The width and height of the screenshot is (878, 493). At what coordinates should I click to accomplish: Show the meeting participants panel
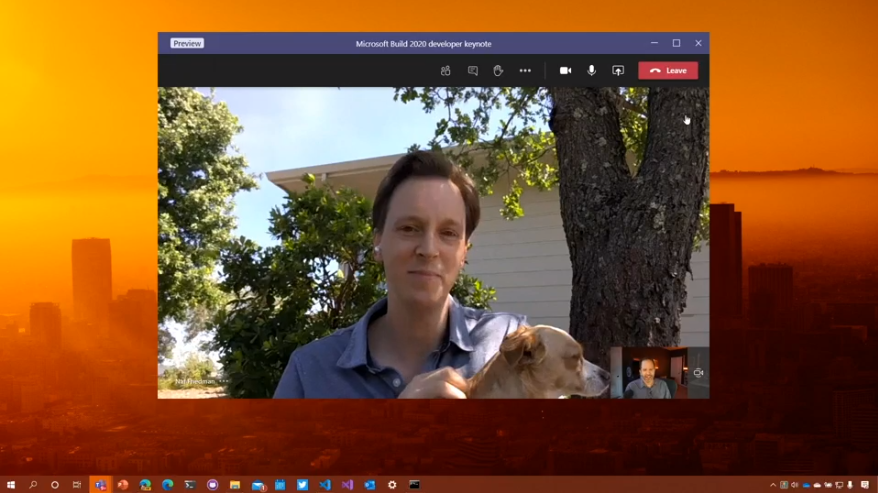pyautogui.click(x=445, y=71)
